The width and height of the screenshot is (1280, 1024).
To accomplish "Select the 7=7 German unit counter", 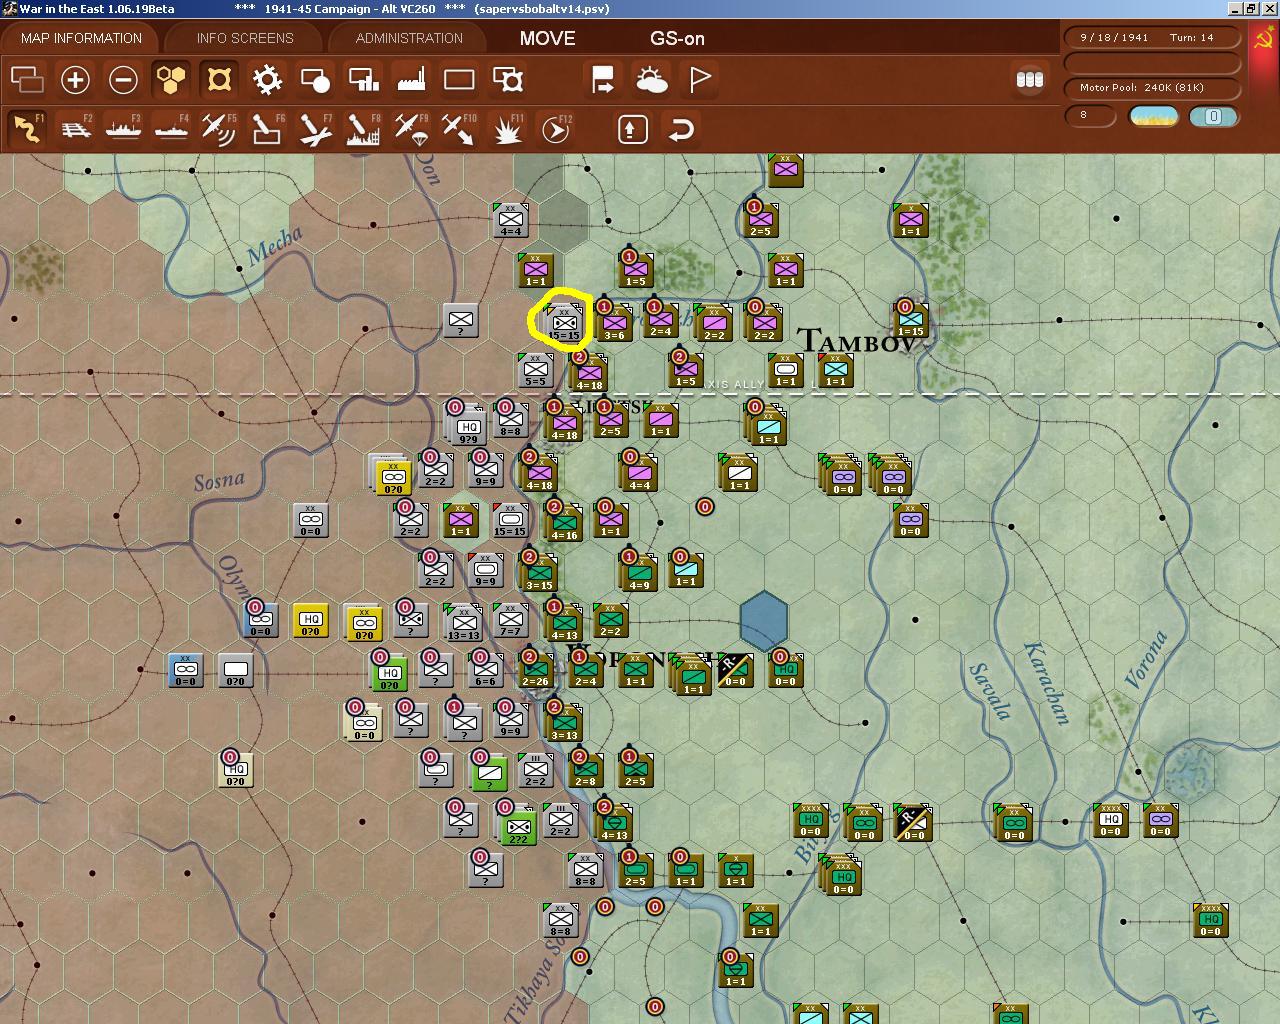I will 510,622.
